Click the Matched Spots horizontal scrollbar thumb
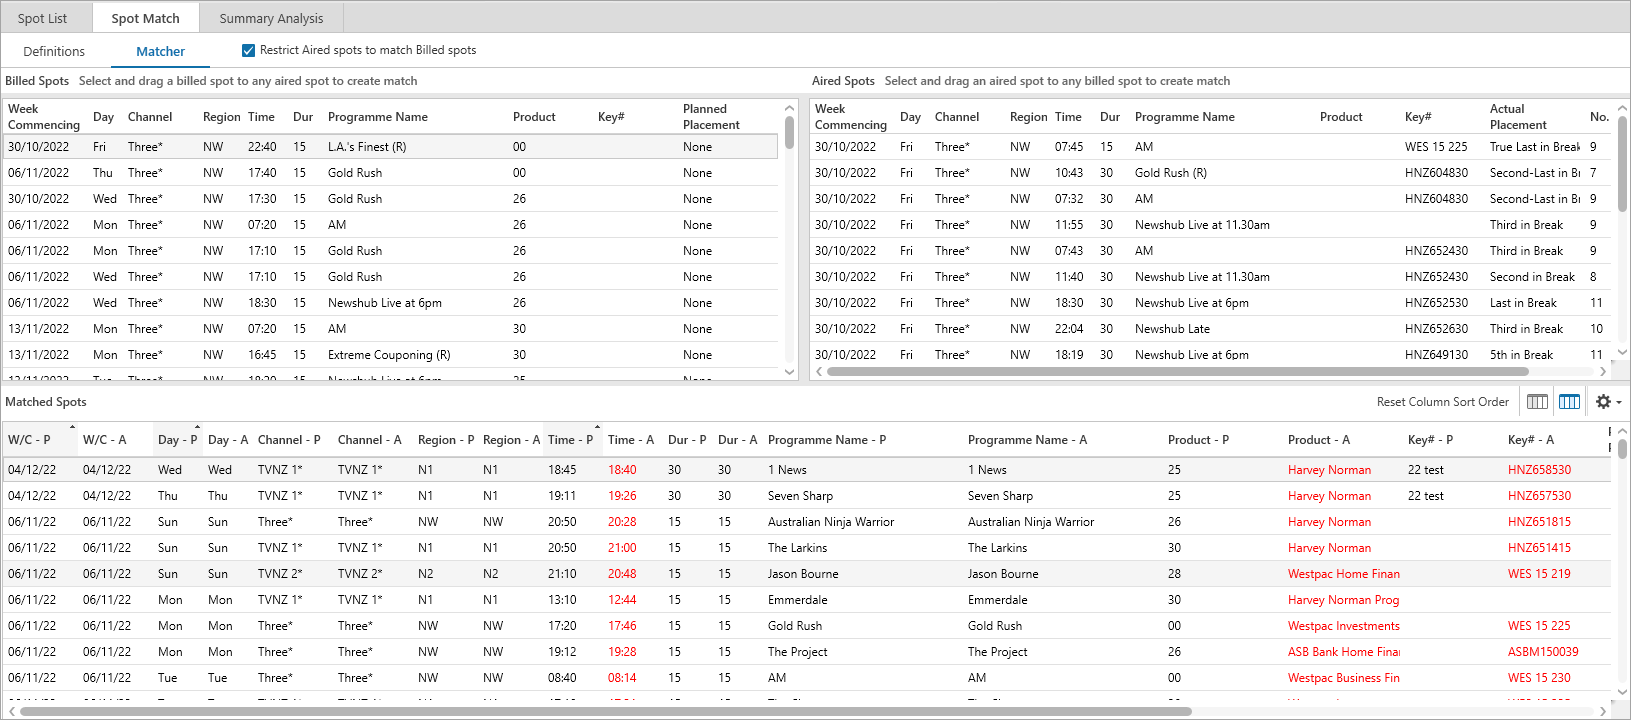Image resolution: width=1631 pixels, height=720 pixels. (606, 711)
